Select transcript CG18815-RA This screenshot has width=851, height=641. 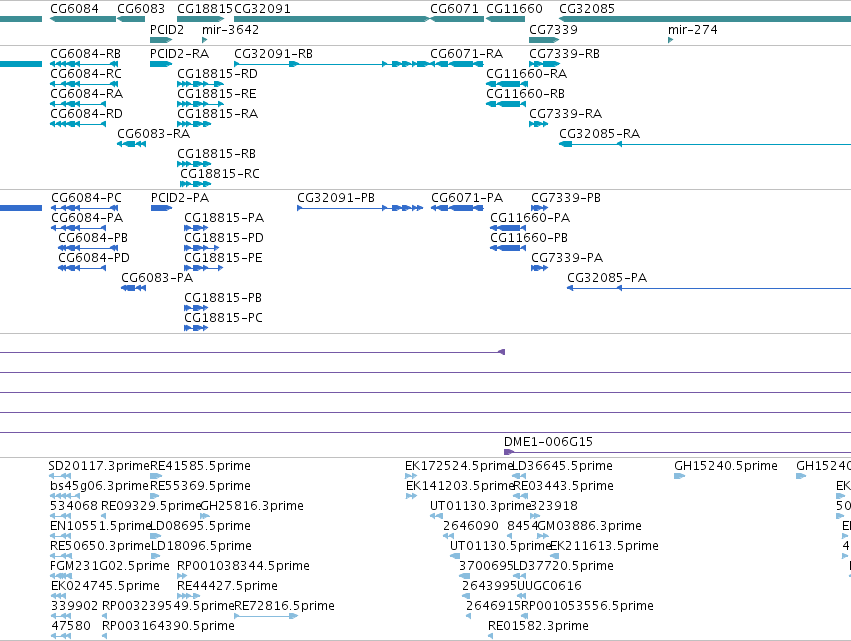[x=217, y=114]
